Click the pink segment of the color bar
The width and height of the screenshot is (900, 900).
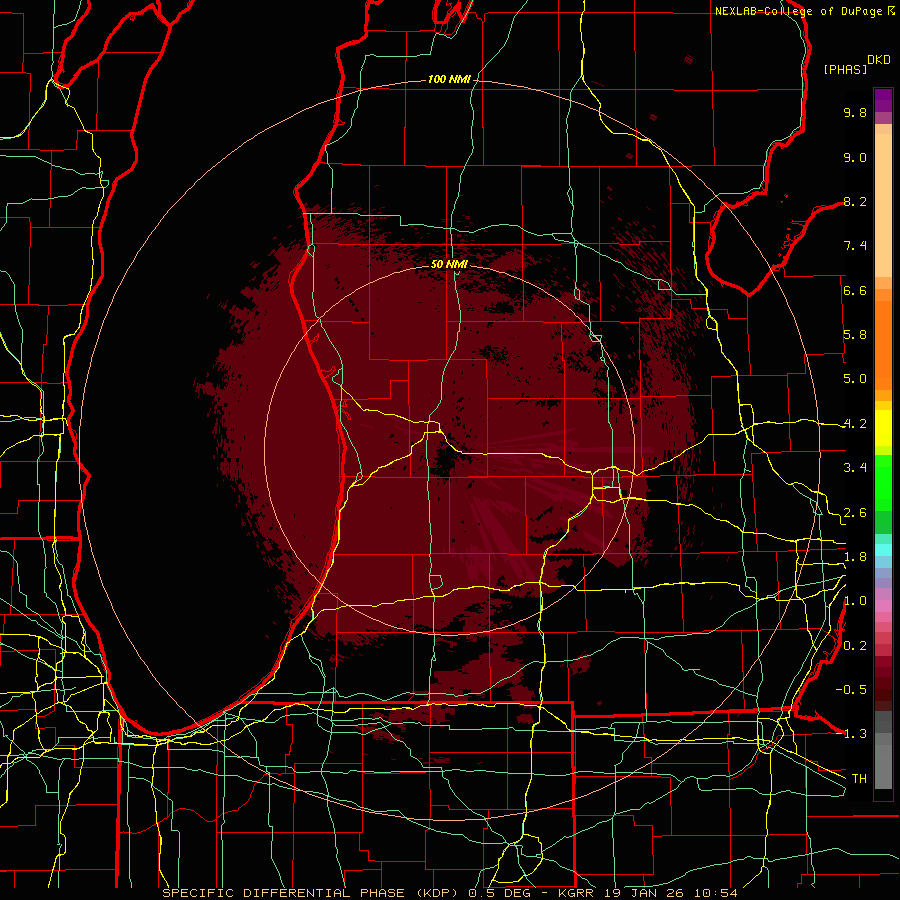(x=883, y=606)
